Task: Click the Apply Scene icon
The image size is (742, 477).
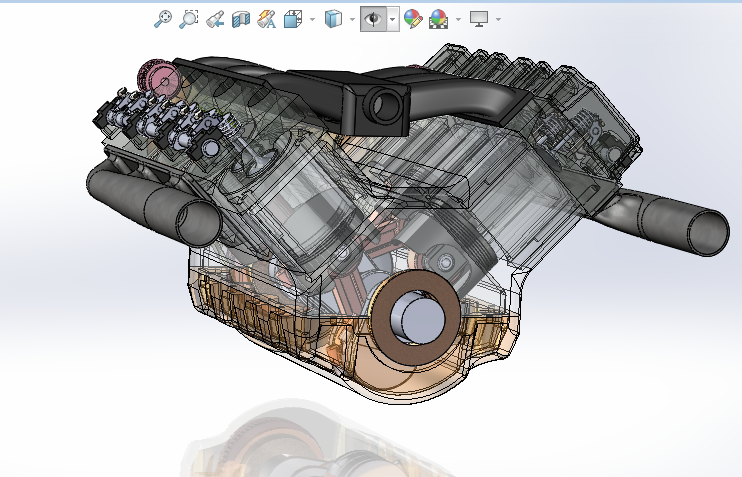Action: click(438, 19)
